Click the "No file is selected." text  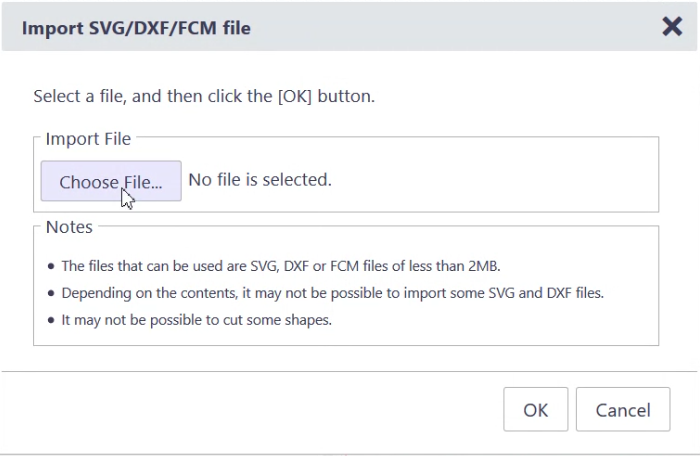pos(260,180)
